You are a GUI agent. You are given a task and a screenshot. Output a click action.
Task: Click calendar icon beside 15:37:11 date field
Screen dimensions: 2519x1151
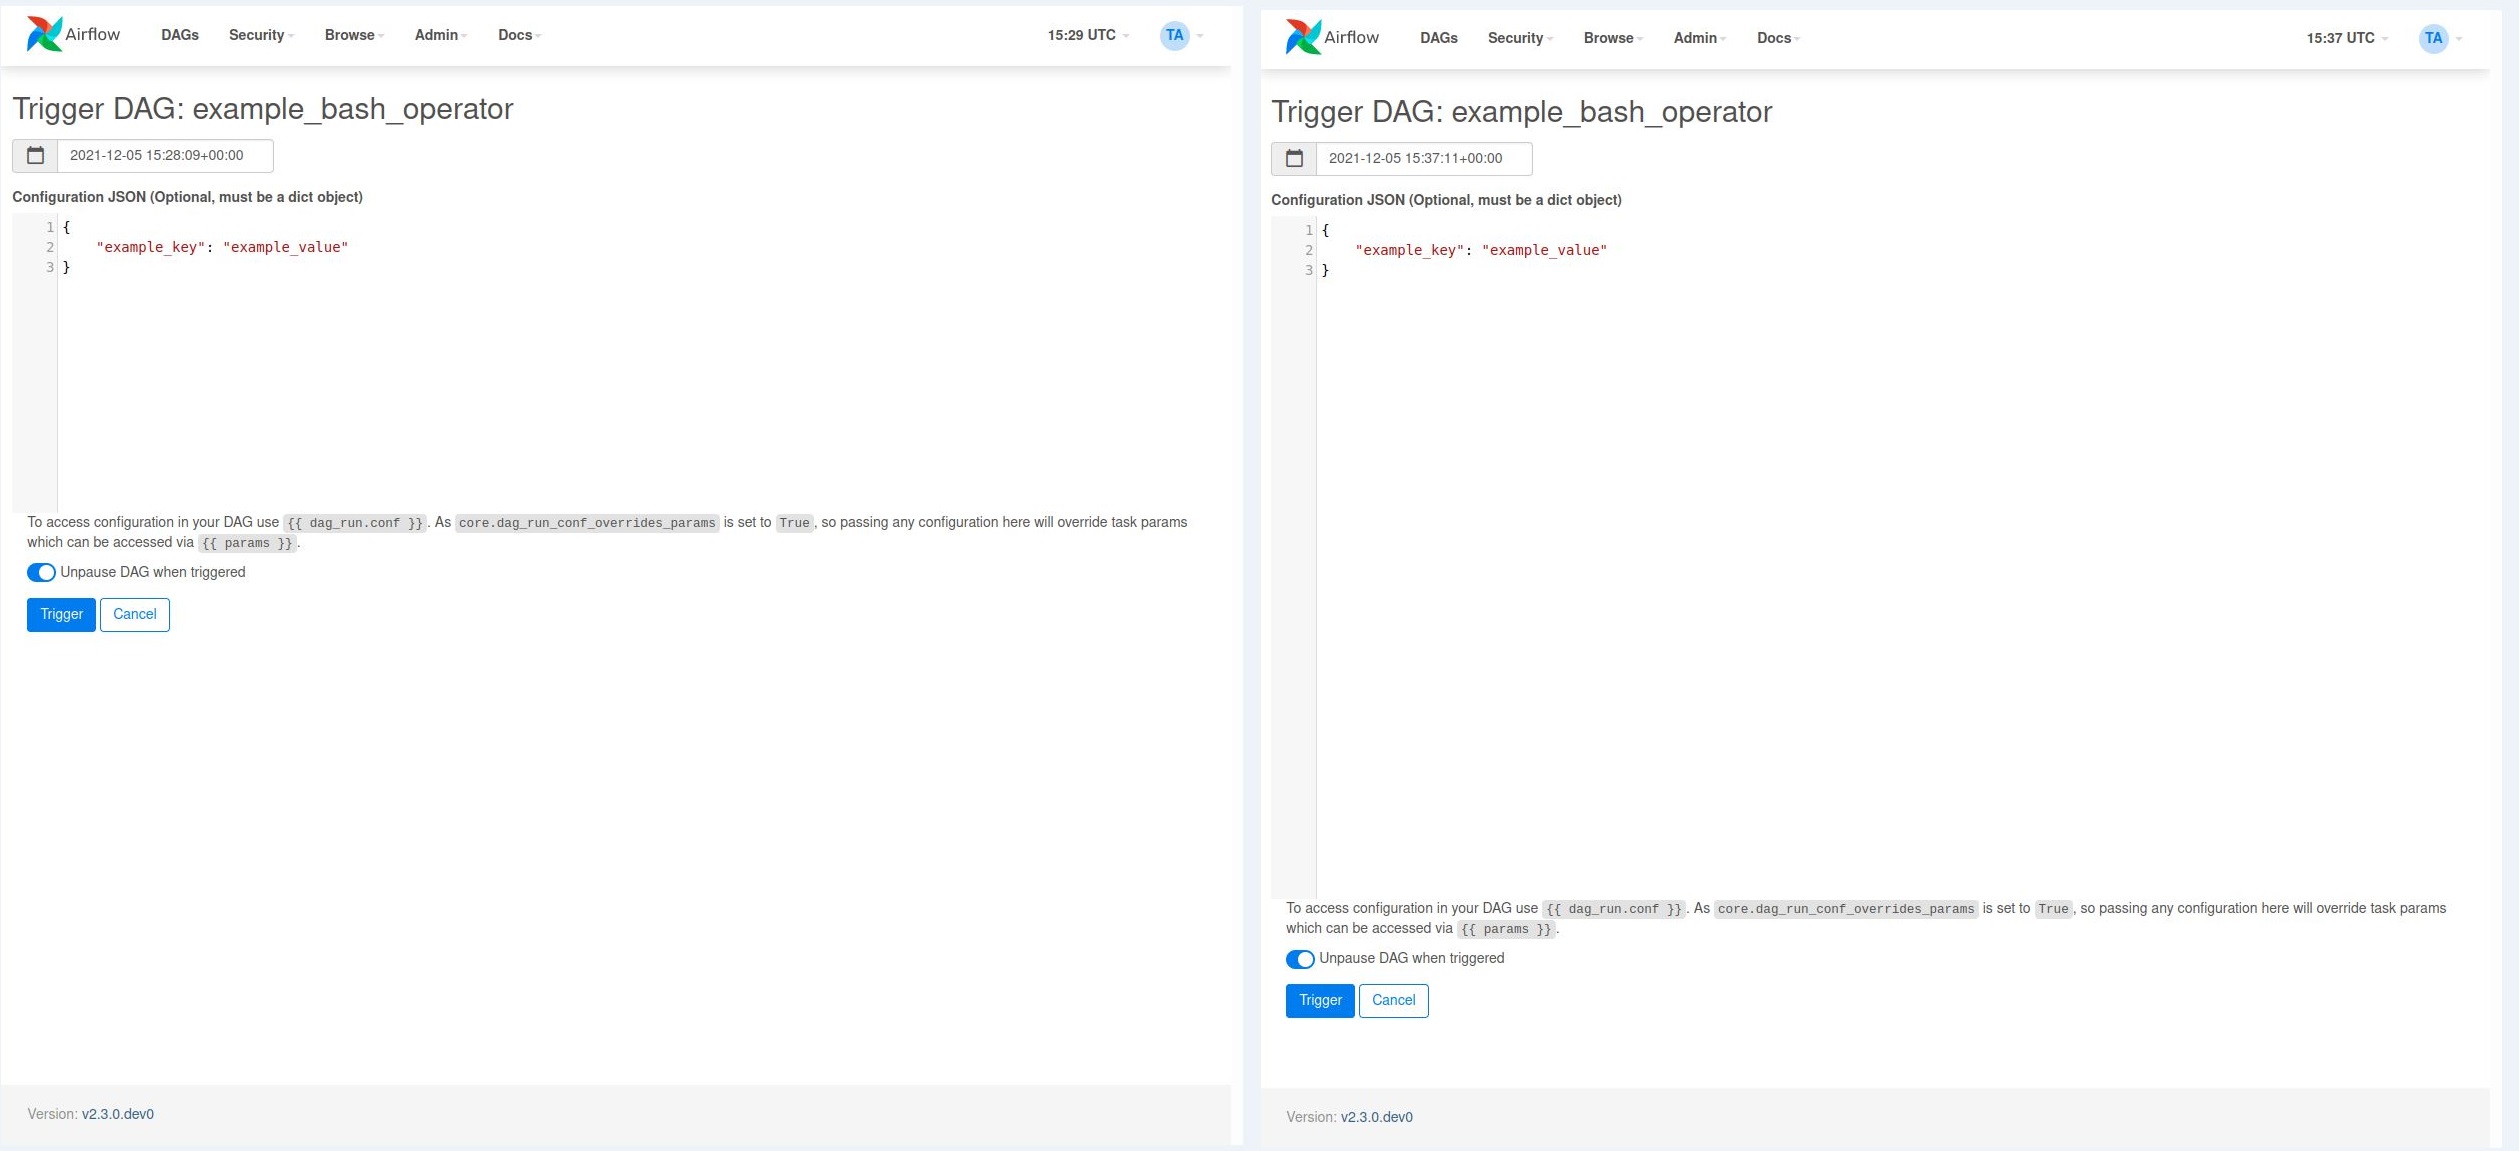[1294, 159]
